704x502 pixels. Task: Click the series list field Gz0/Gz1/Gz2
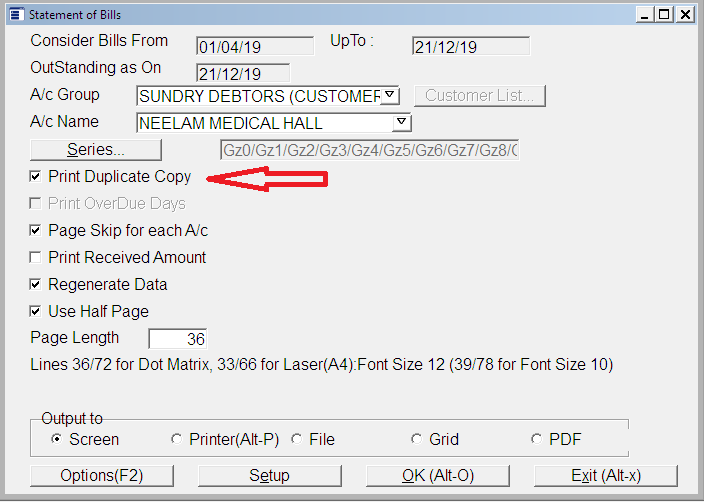point(370,150)
